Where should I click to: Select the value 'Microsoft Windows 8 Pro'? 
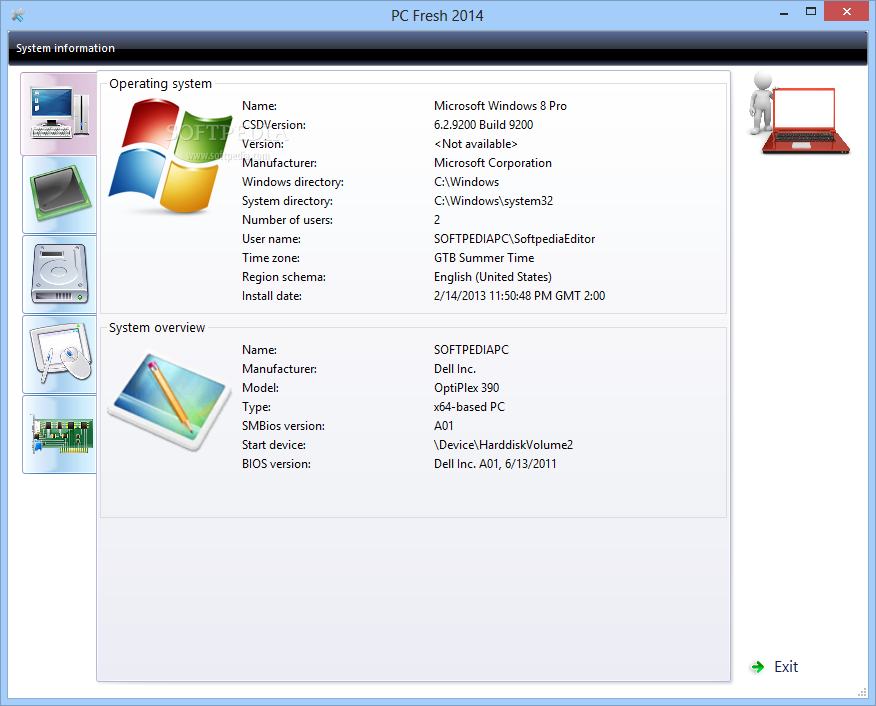pos(500,106)
